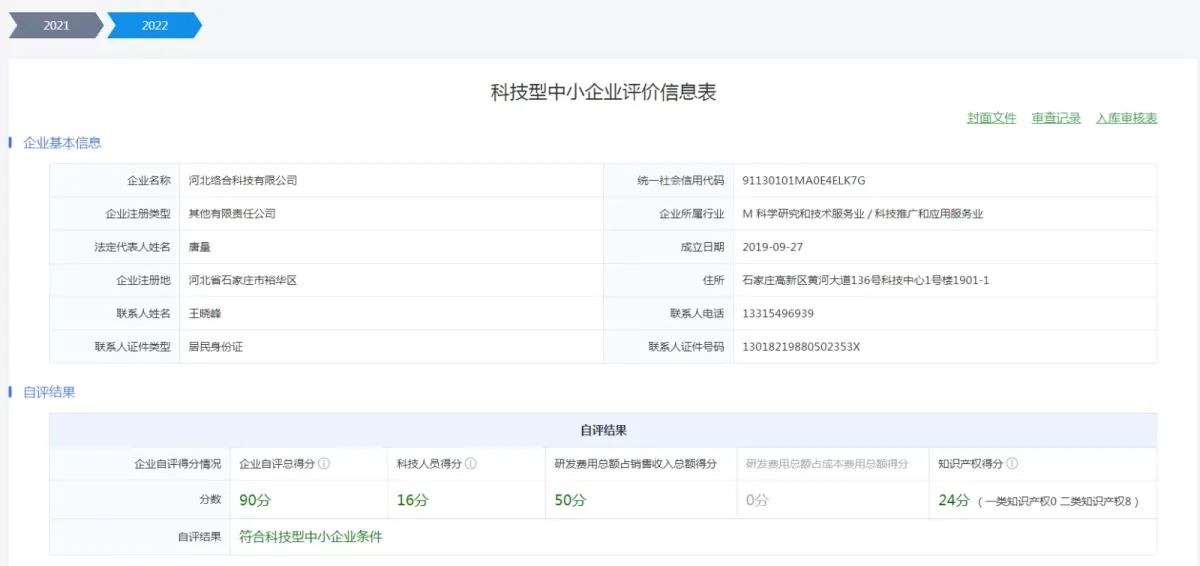Click info icon beside 科技人员得分

[x=471, y=464]
